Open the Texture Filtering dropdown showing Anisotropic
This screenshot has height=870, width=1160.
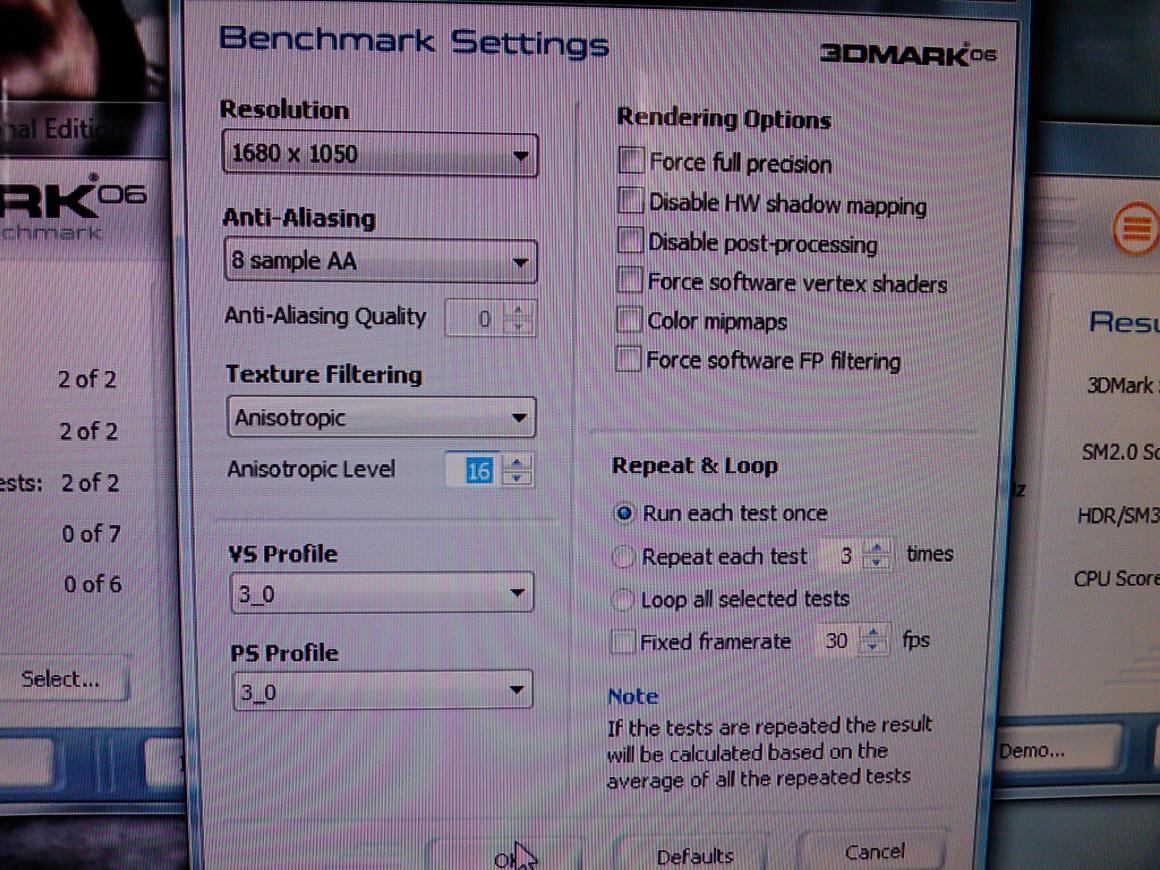(x=381, y=417)
